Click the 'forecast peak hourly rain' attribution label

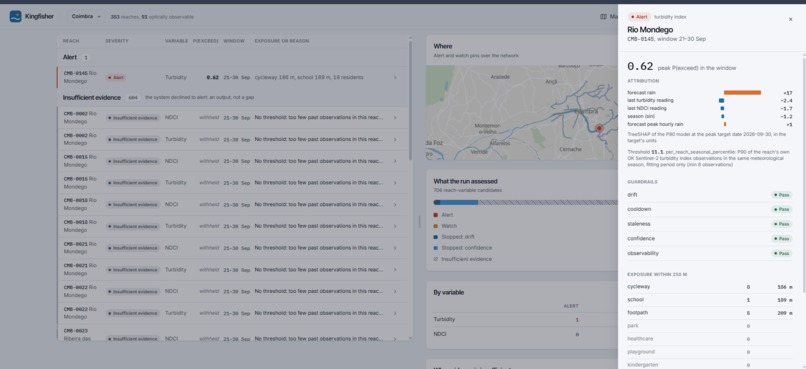[x=655, y=124]
